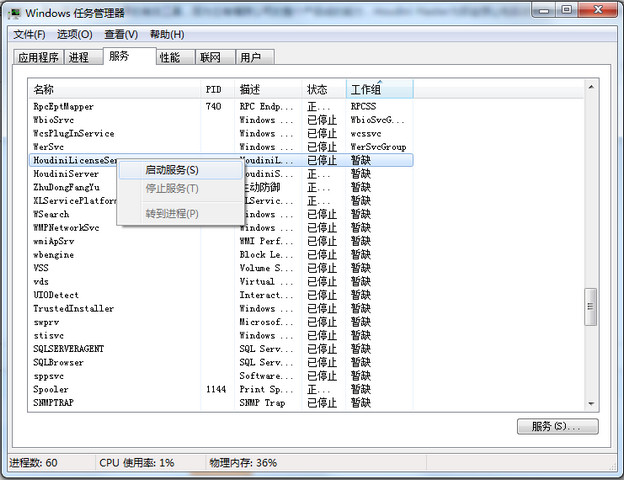Click the SNMP Trap description cell
Screen dimensions: 624x480
coord(262,403)
